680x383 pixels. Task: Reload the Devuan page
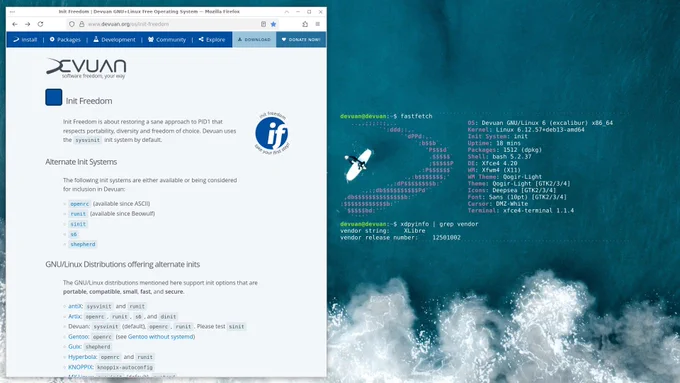(x=40, y=24)
